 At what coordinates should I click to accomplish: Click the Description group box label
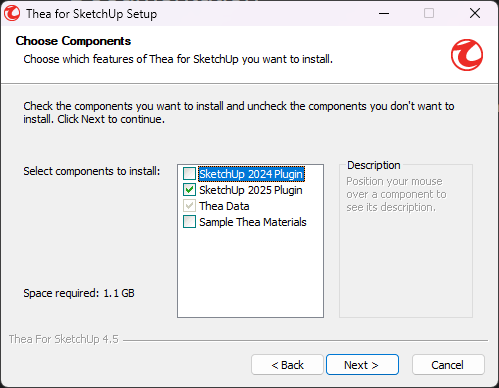(x=373, y=165)
